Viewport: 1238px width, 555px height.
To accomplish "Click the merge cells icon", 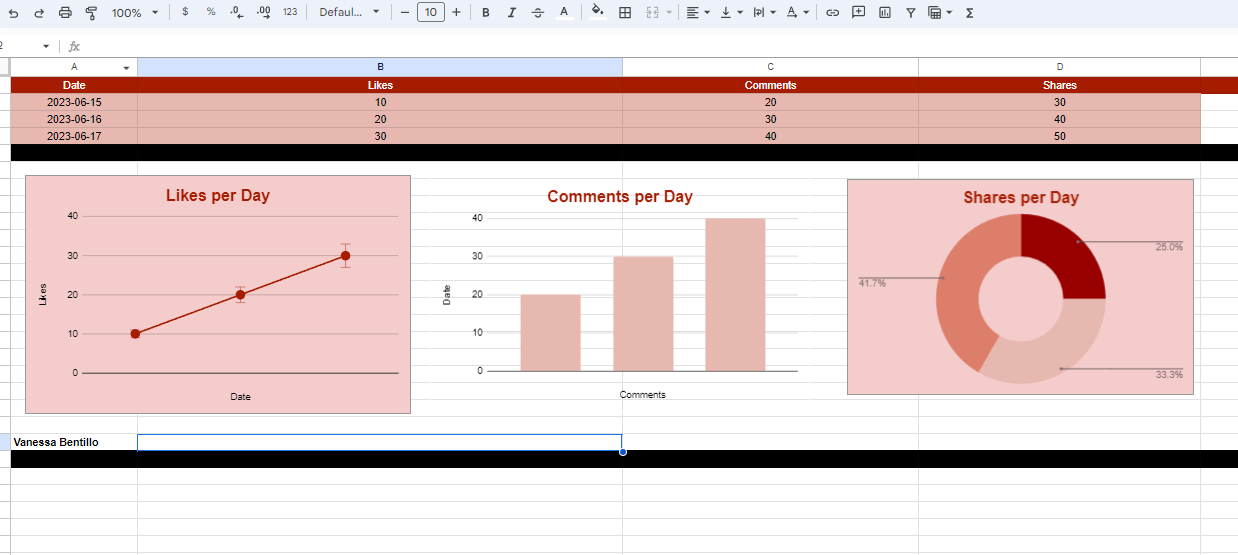I will pyautogui.click(x=651, y=13).
